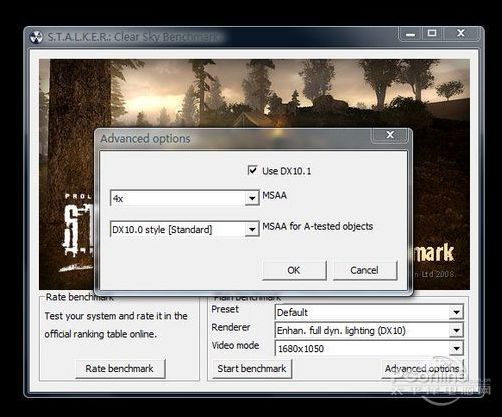The image size is (502, 417).
Task: Click the Cancel button
Action: (x=365, y=270)
